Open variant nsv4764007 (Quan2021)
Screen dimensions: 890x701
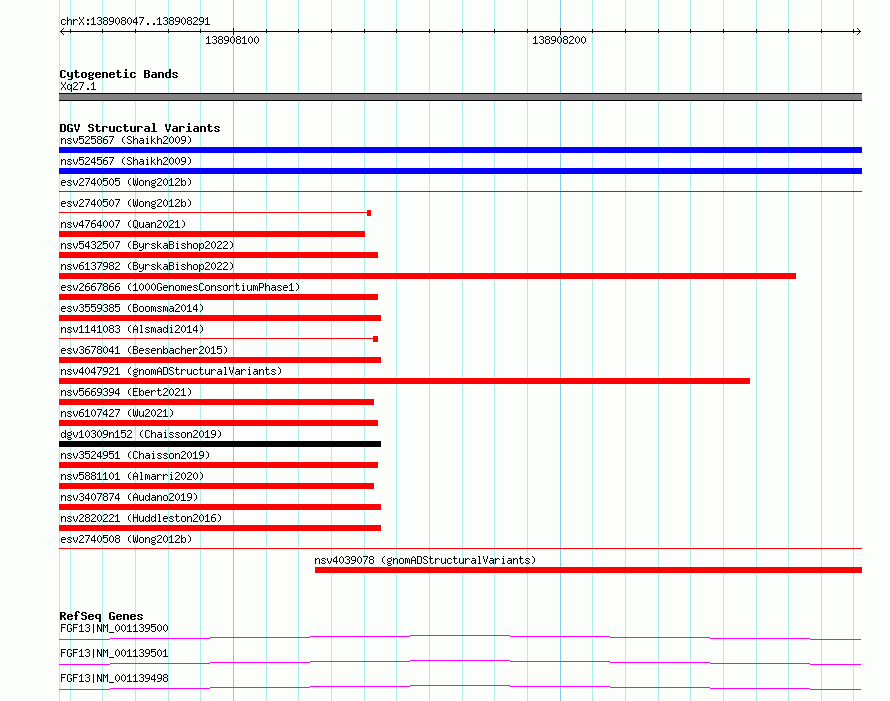click(x=123, y=224)
